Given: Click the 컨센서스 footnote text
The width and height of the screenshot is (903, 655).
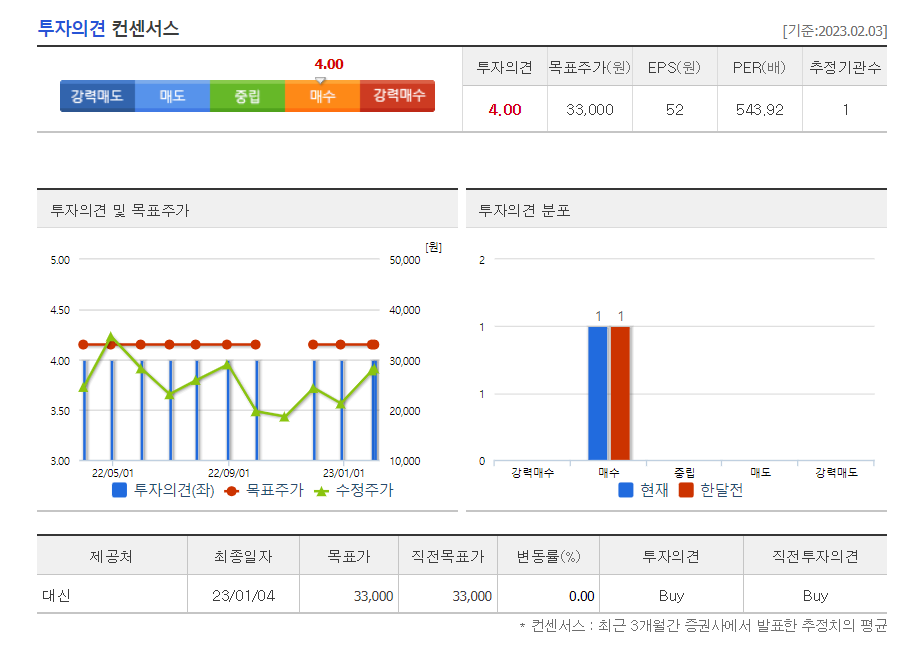Looking at the screenshot, I should [x=703, y=625].
